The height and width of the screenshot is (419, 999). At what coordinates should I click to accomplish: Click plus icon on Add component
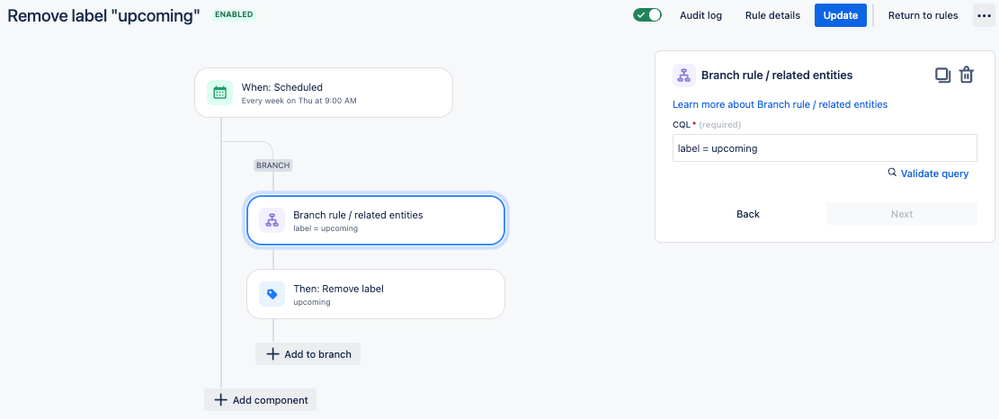click(x=220, y=400)
